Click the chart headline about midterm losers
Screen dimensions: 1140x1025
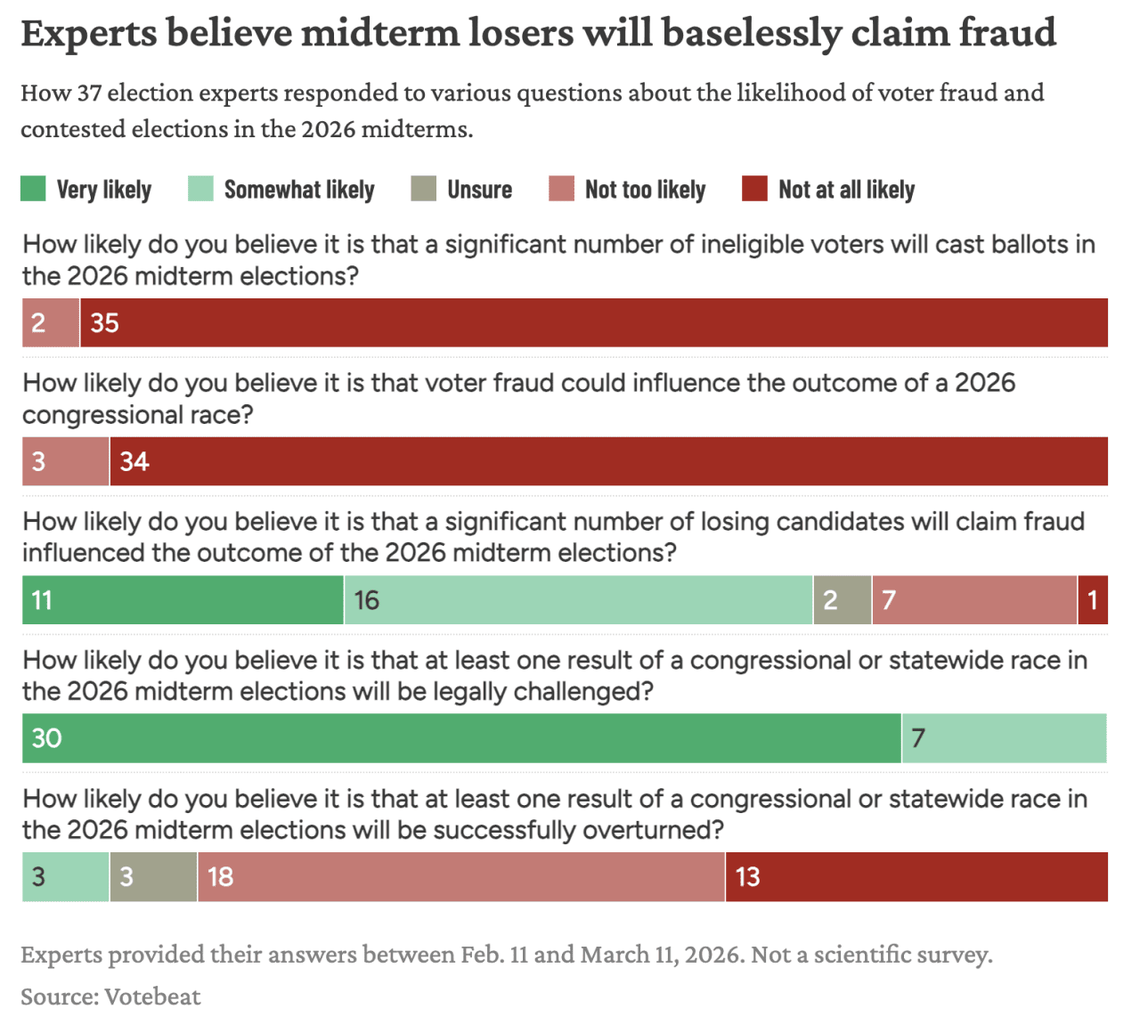(x=539, y=34)
